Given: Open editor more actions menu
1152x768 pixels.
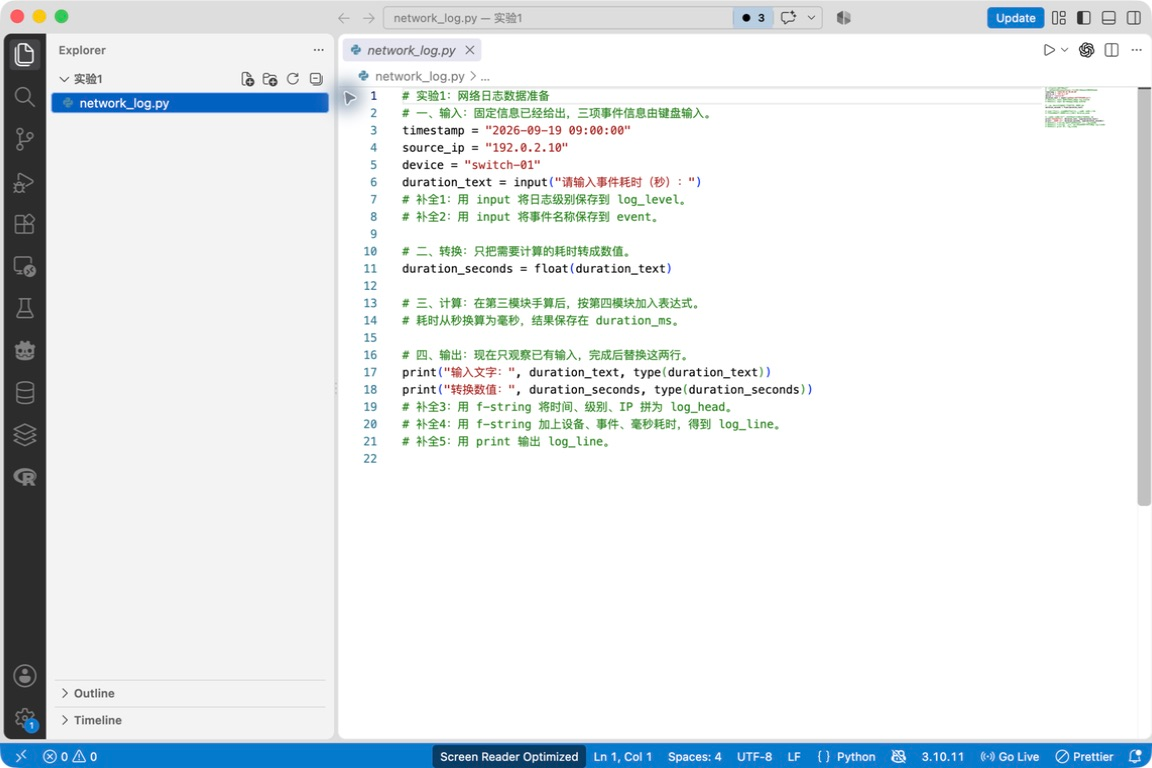Looking at the screenshot, I should pos(1137,50).
